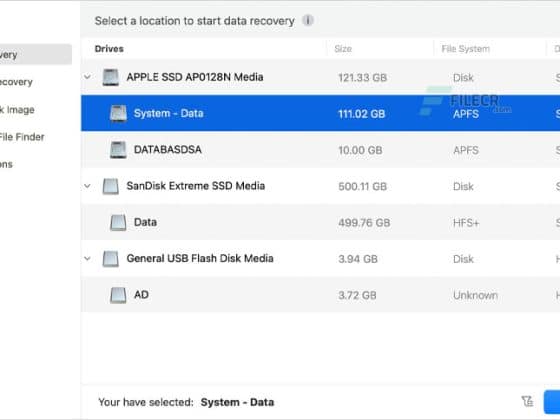
Task: Collapse the General USB Flash Disk Media drive
Action: coord(87,258)
